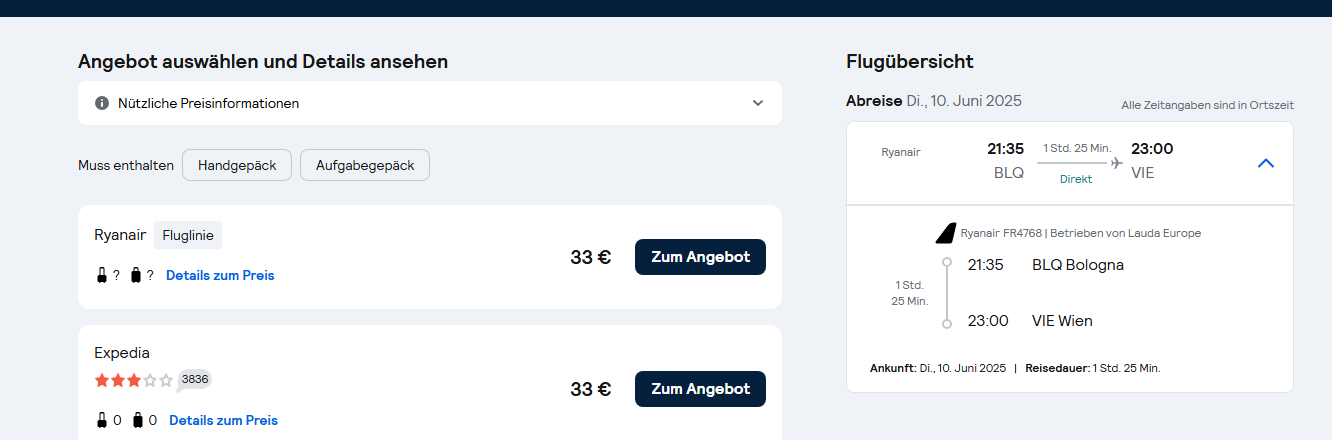Click the 21:35 BLQ departure summary row
The height and width of the screenshot is (440, 1332).
click(x=1070, y=163)
